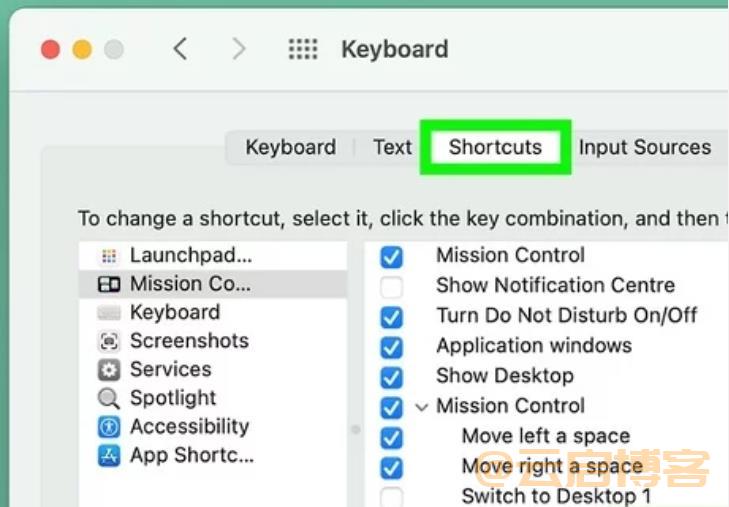The height and width of the screenshot is (507, 729).
Task: Collapse the Mission Control disclosure chevron
Action: point(422,408)
